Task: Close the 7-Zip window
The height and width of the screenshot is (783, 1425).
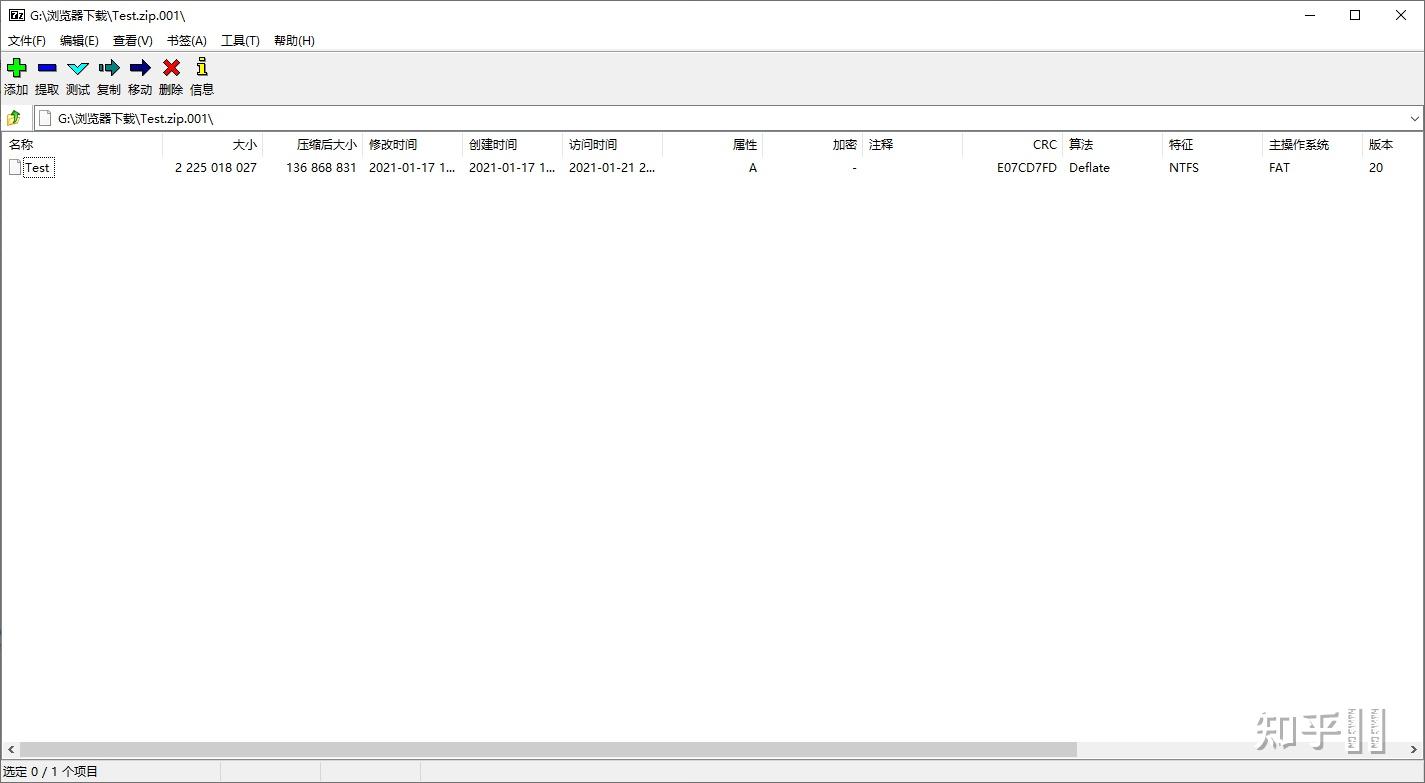Action: click(x=1402, y=15)
